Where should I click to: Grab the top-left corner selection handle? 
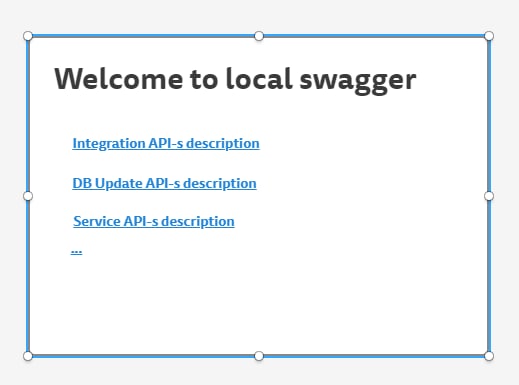click(28, 36)
